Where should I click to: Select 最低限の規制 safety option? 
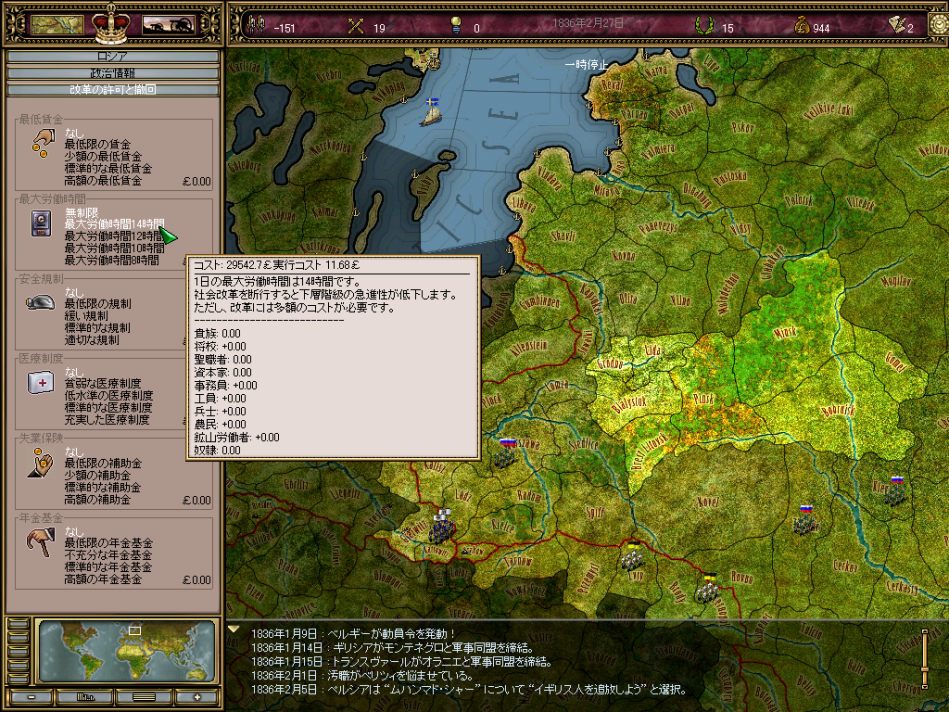click(x=97, y=304)
